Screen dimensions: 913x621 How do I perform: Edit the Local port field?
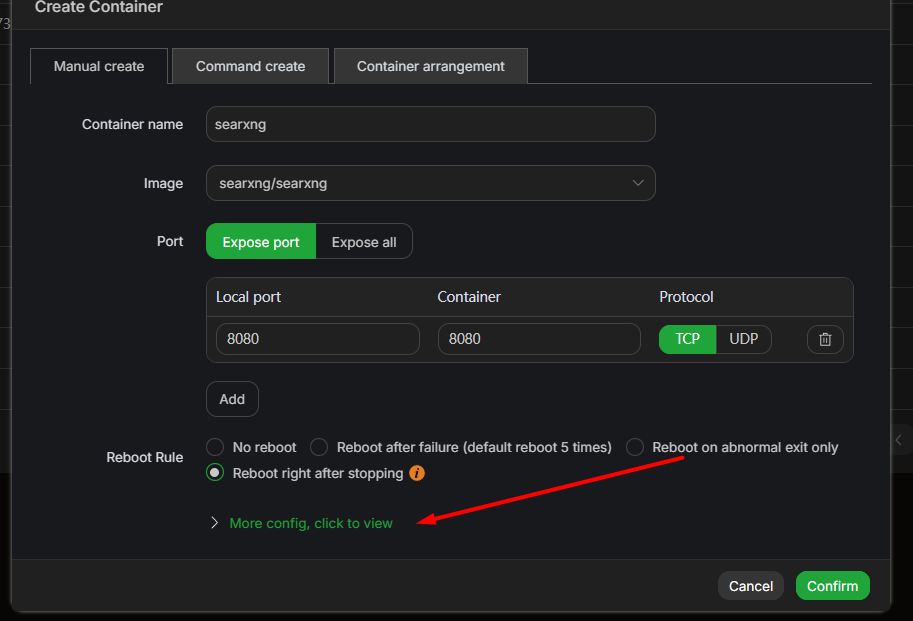(x=318, y=339)
